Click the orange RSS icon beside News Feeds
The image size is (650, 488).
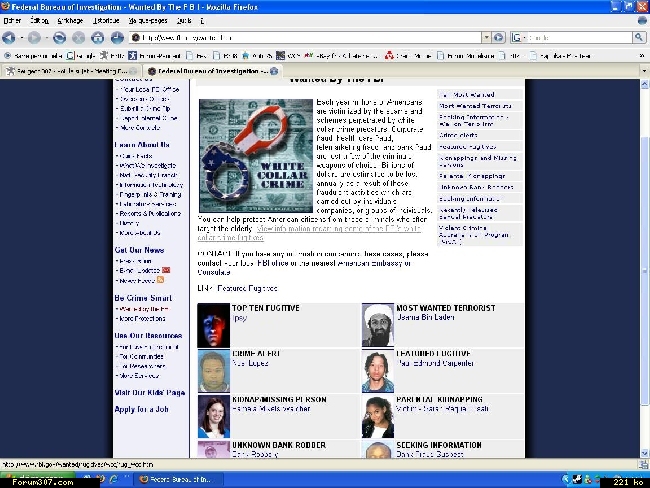tap(160, 280)
